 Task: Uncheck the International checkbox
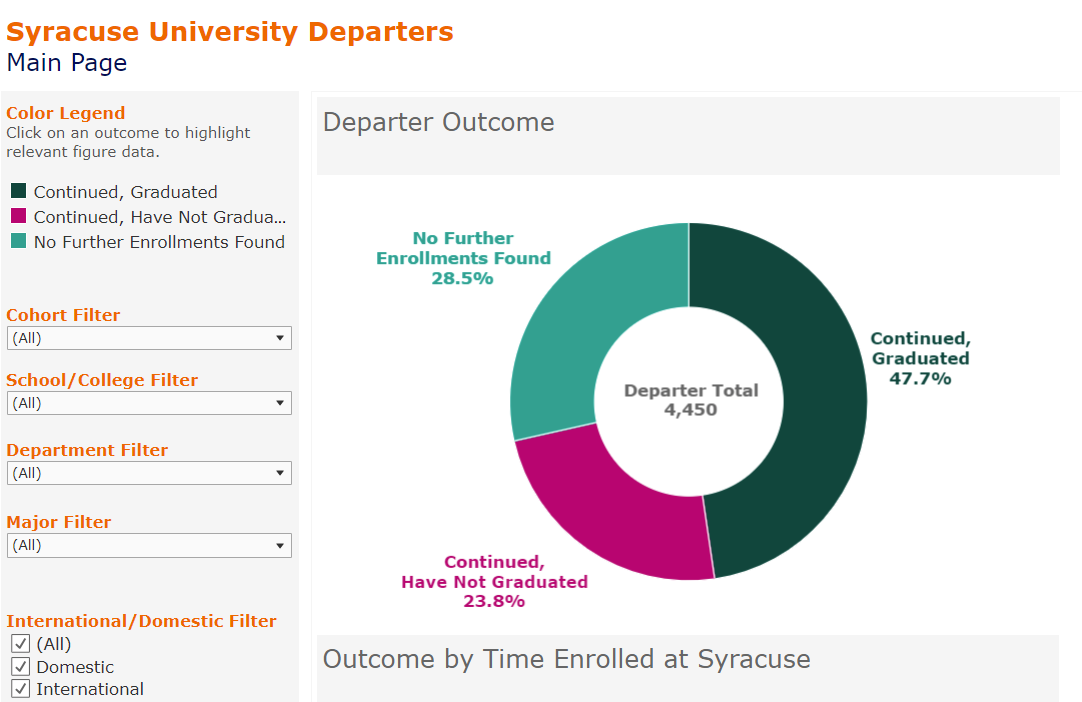click(x=20, y=689)
